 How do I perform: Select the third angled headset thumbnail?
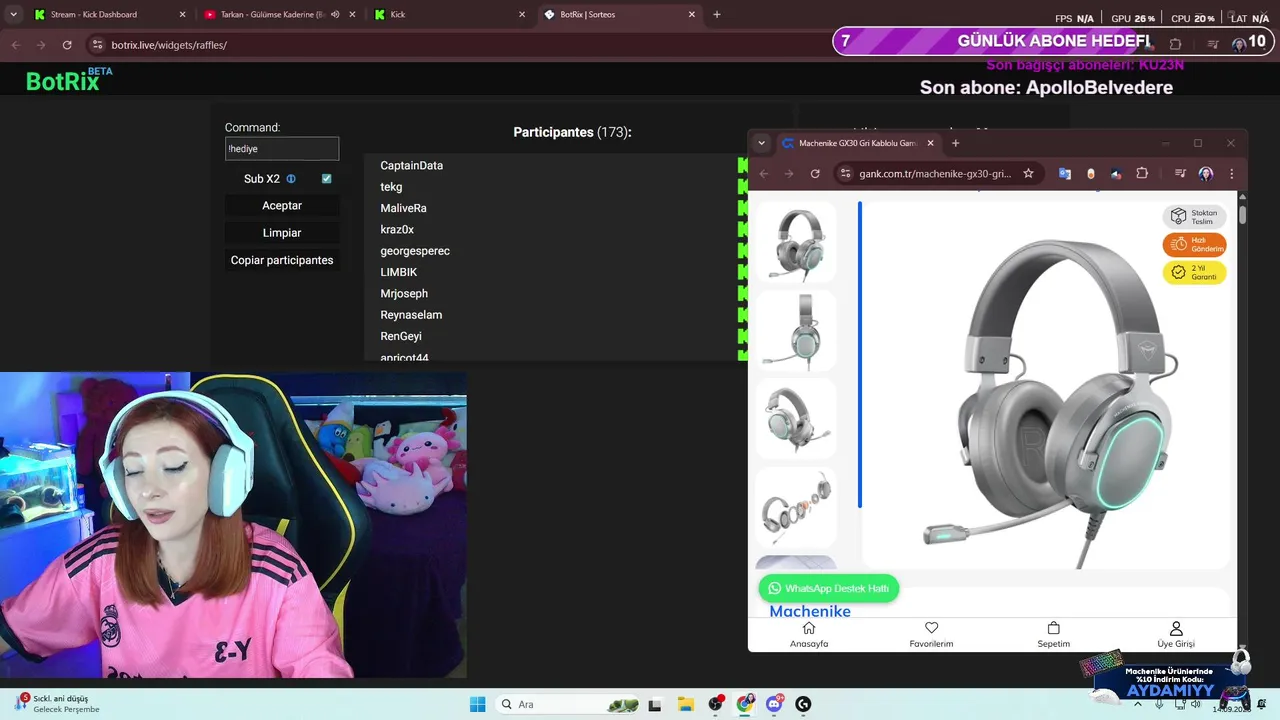796,418
